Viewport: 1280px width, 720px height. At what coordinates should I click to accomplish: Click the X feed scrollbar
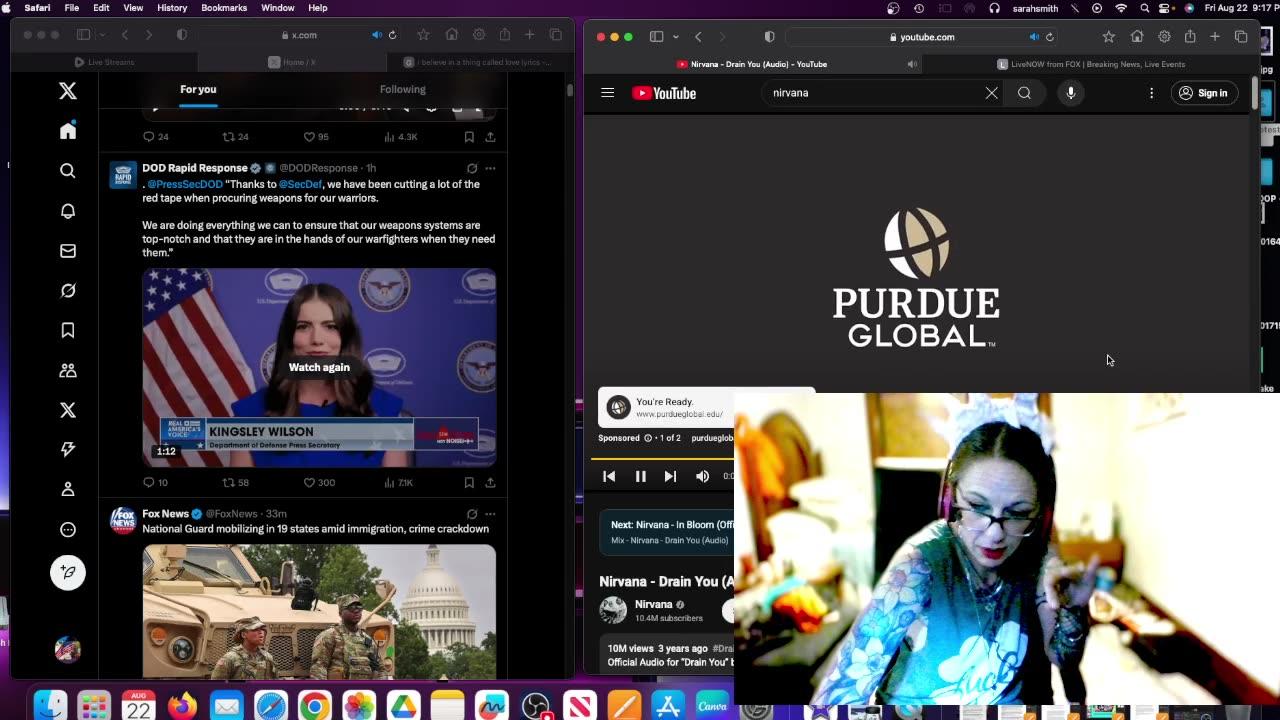[x=569, y=90]
